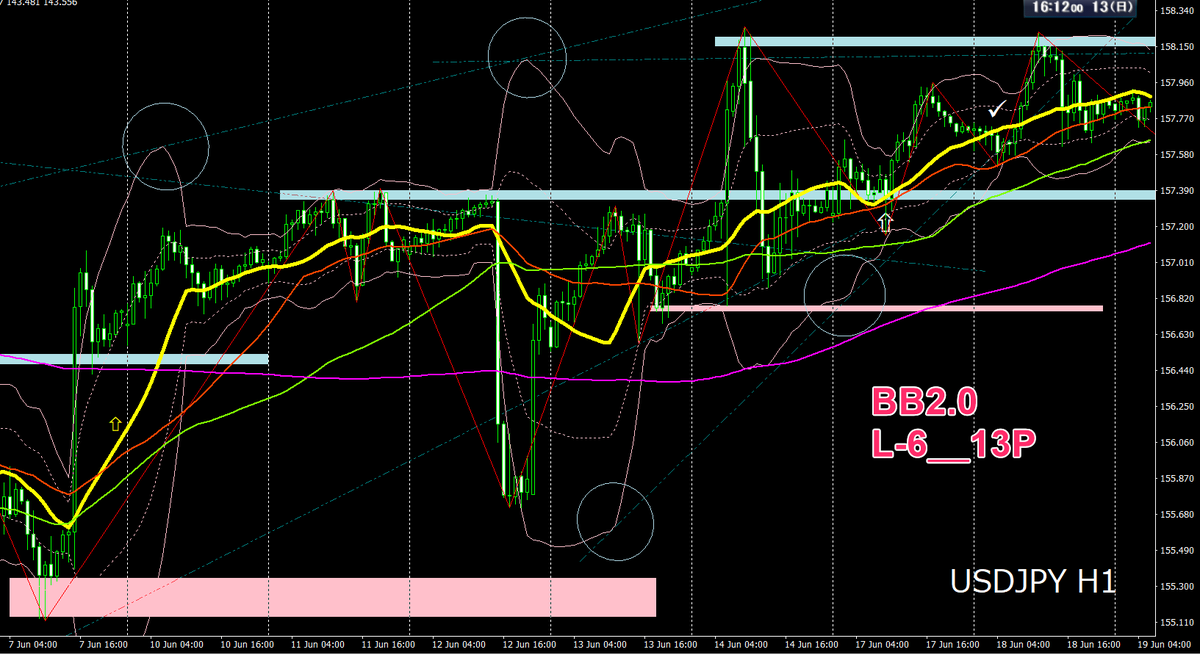Screen dimensions: 1200x655
Task: Click price level 157.390 on axis
Action: point(1178,191)
